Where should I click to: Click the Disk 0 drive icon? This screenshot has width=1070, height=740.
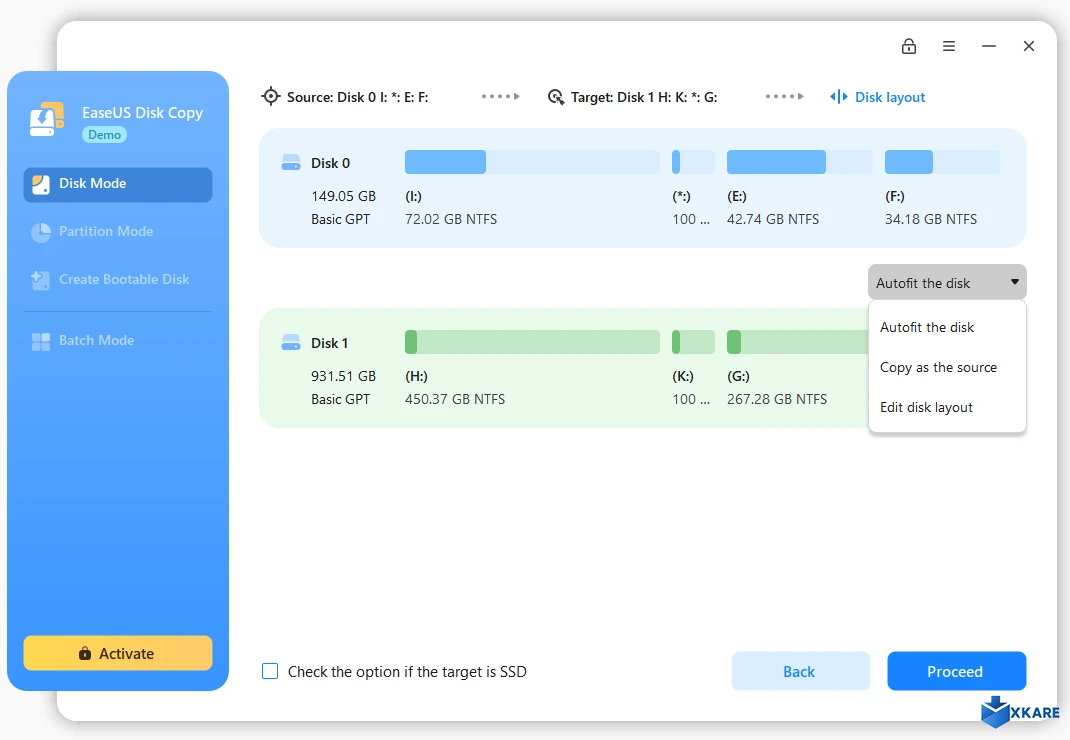(291, 162)
